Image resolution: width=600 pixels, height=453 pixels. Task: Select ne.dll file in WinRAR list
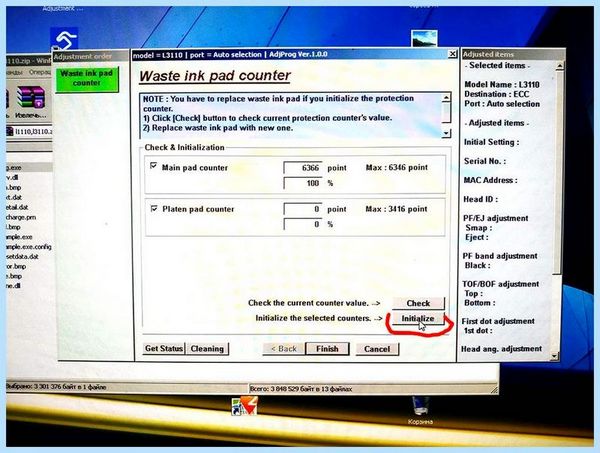(13, 286)
